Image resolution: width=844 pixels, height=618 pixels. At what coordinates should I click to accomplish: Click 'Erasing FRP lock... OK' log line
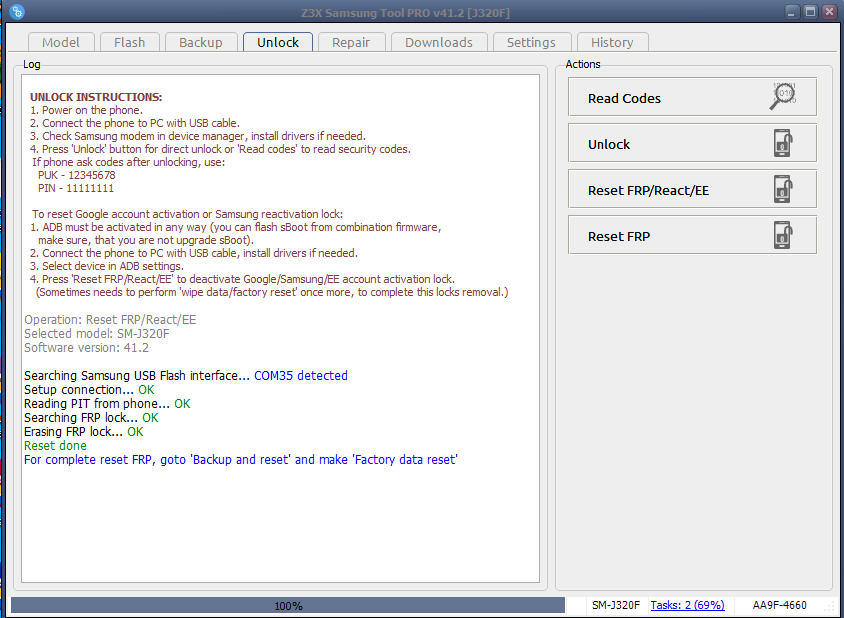[84, 432]
